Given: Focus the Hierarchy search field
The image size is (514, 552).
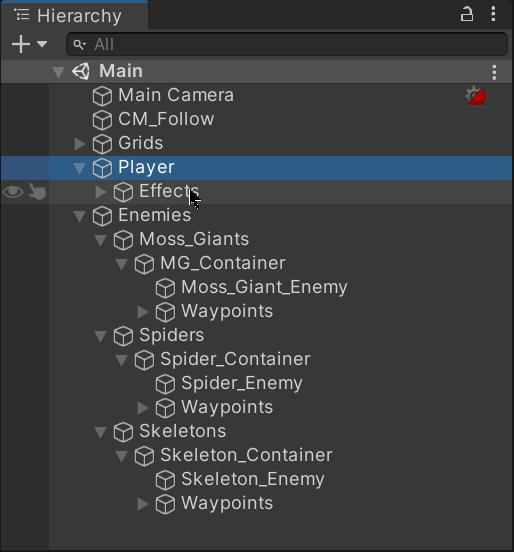Looking at the screenshot, I should point(287,44).
